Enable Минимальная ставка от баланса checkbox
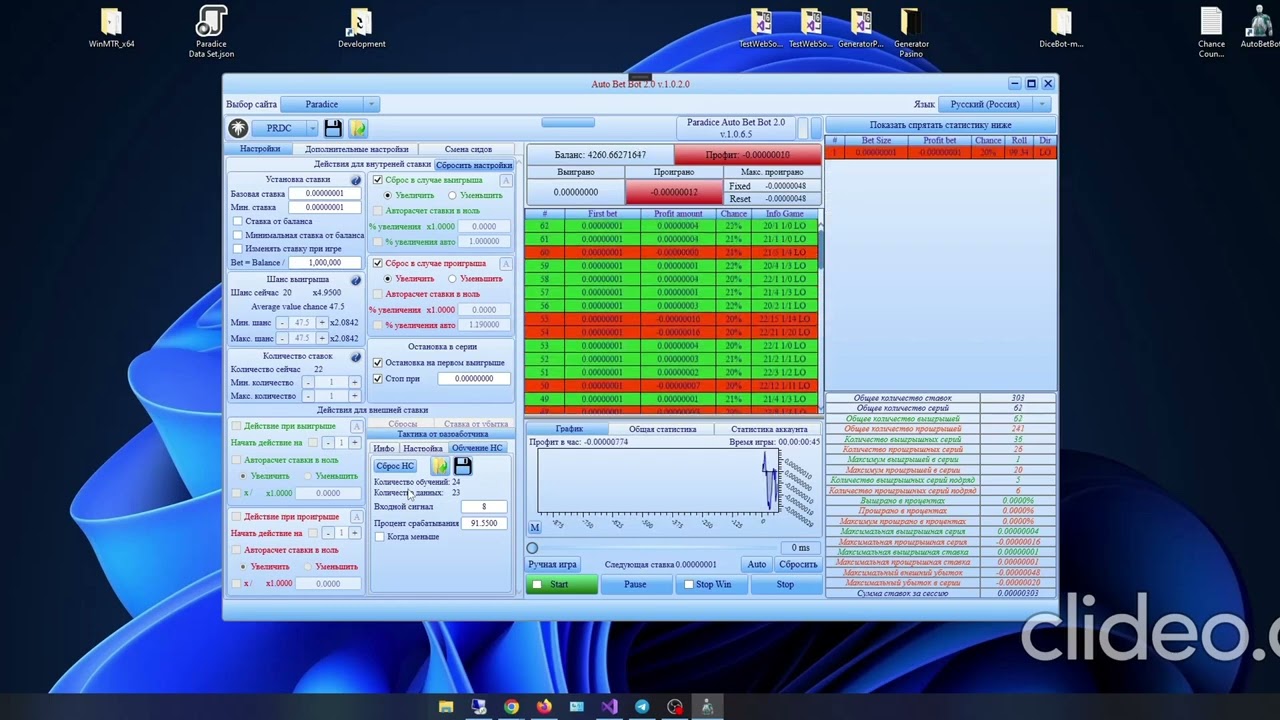The width and height of the screenshot is (1280, 720). pos(238,235)
